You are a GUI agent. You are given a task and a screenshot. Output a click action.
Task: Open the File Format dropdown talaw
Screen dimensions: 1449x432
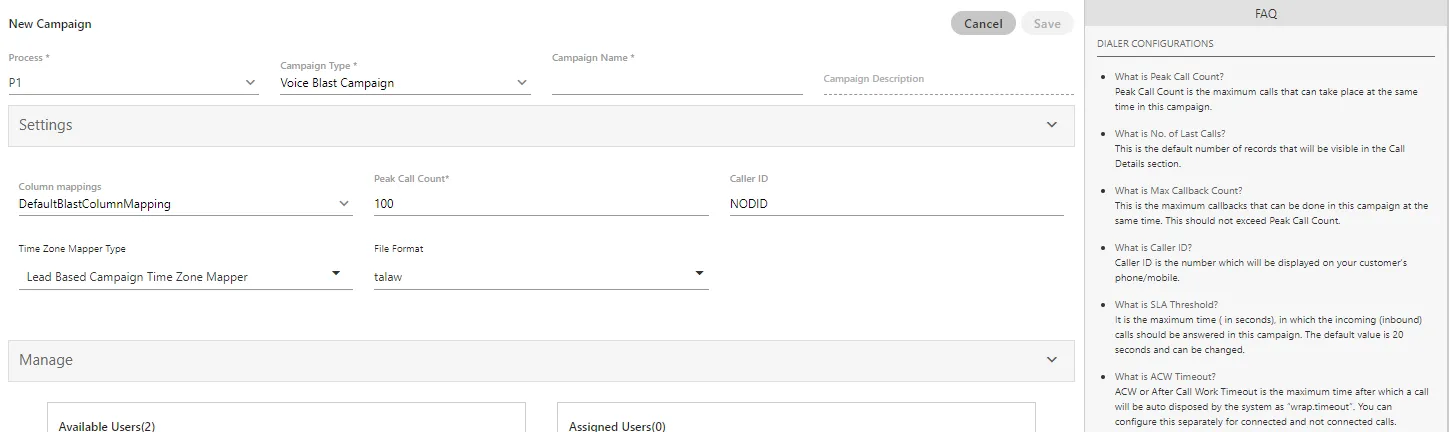[541, 276]
